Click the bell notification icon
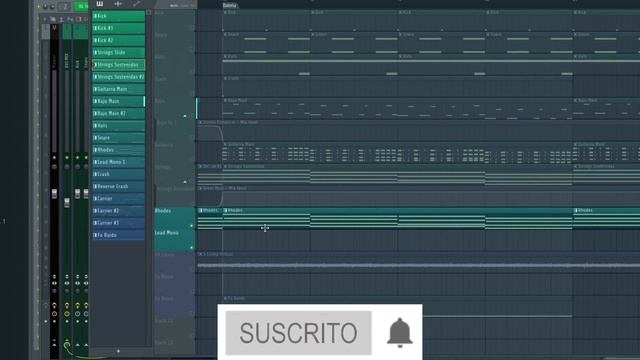 click(400, 332)
